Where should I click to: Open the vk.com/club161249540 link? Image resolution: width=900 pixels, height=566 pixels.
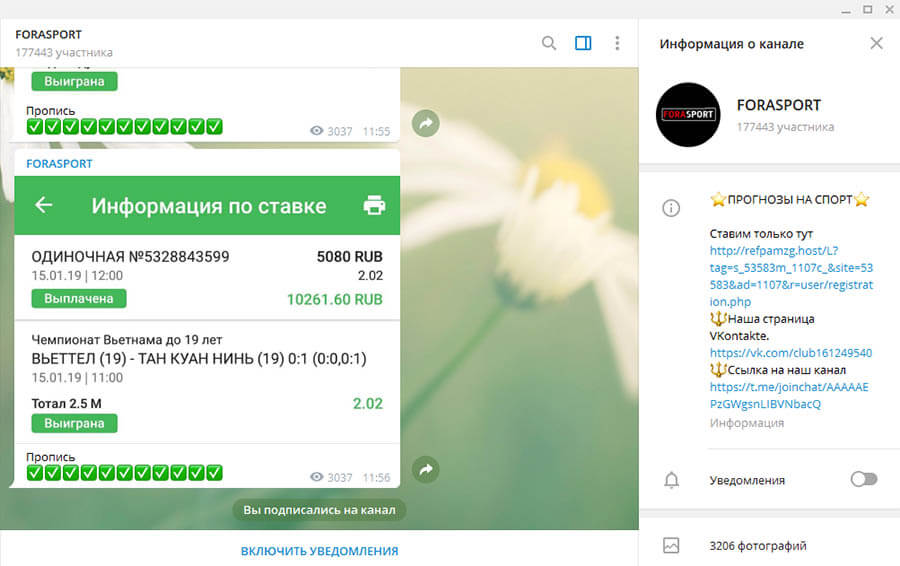[791, 352]
